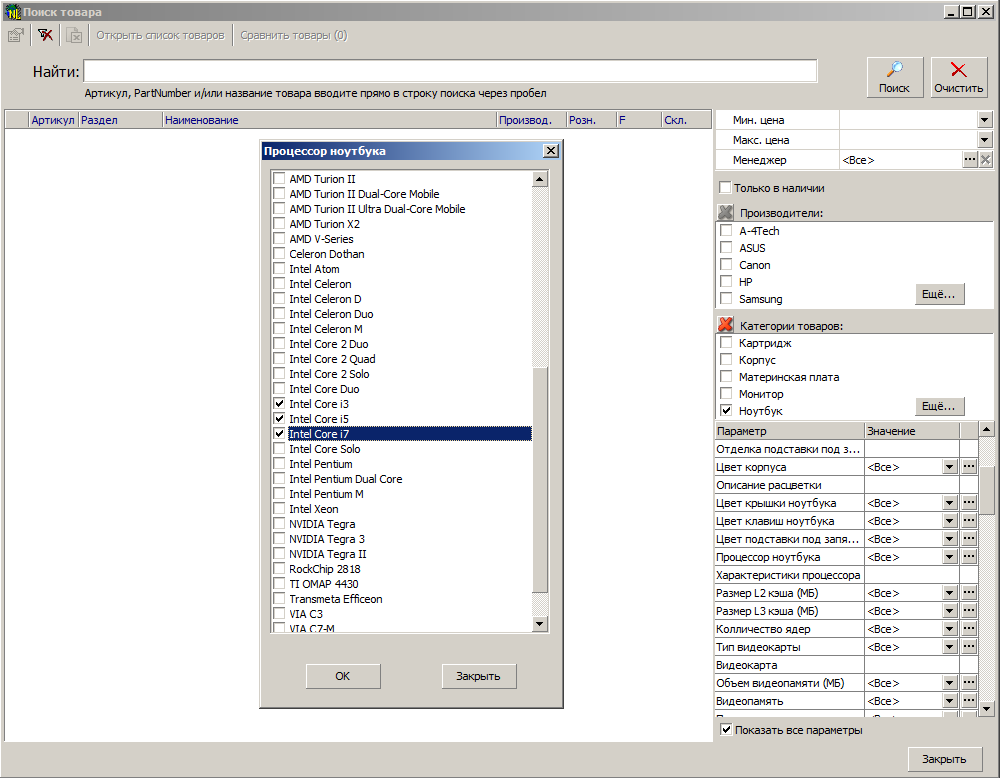This screenshot has height=778, width=1000.
Task: Click the delete document toolbar icon
Action: tap(75, 35)
